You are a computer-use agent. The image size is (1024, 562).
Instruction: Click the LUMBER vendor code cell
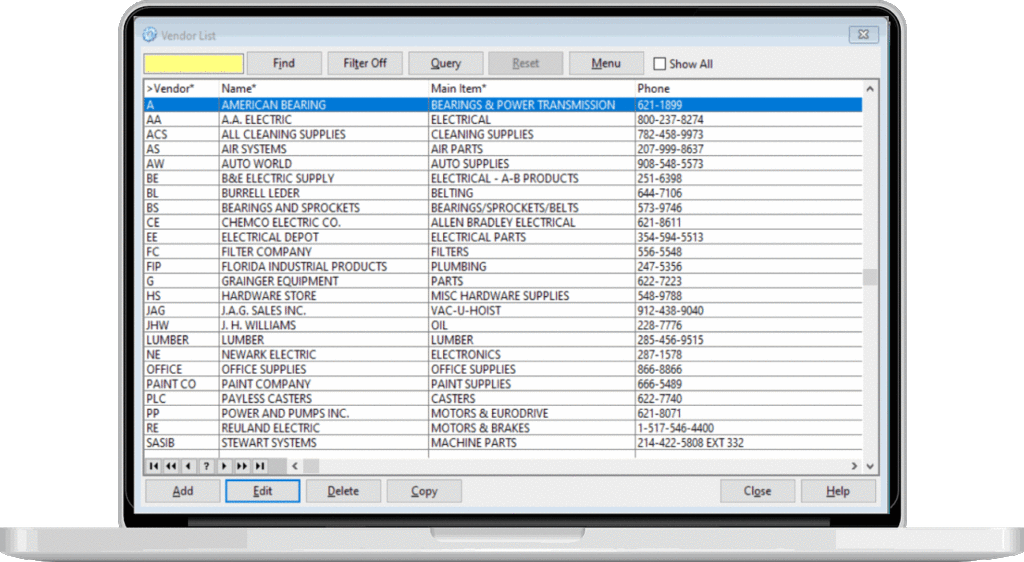point(182,340)
